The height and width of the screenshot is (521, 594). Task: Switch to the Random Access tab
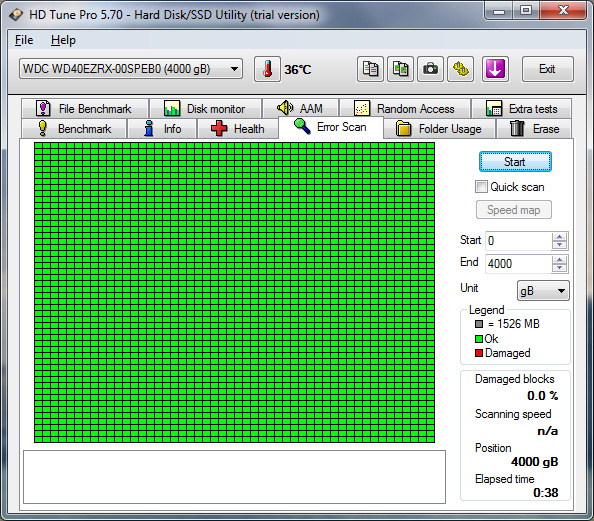tap(405, 109)
